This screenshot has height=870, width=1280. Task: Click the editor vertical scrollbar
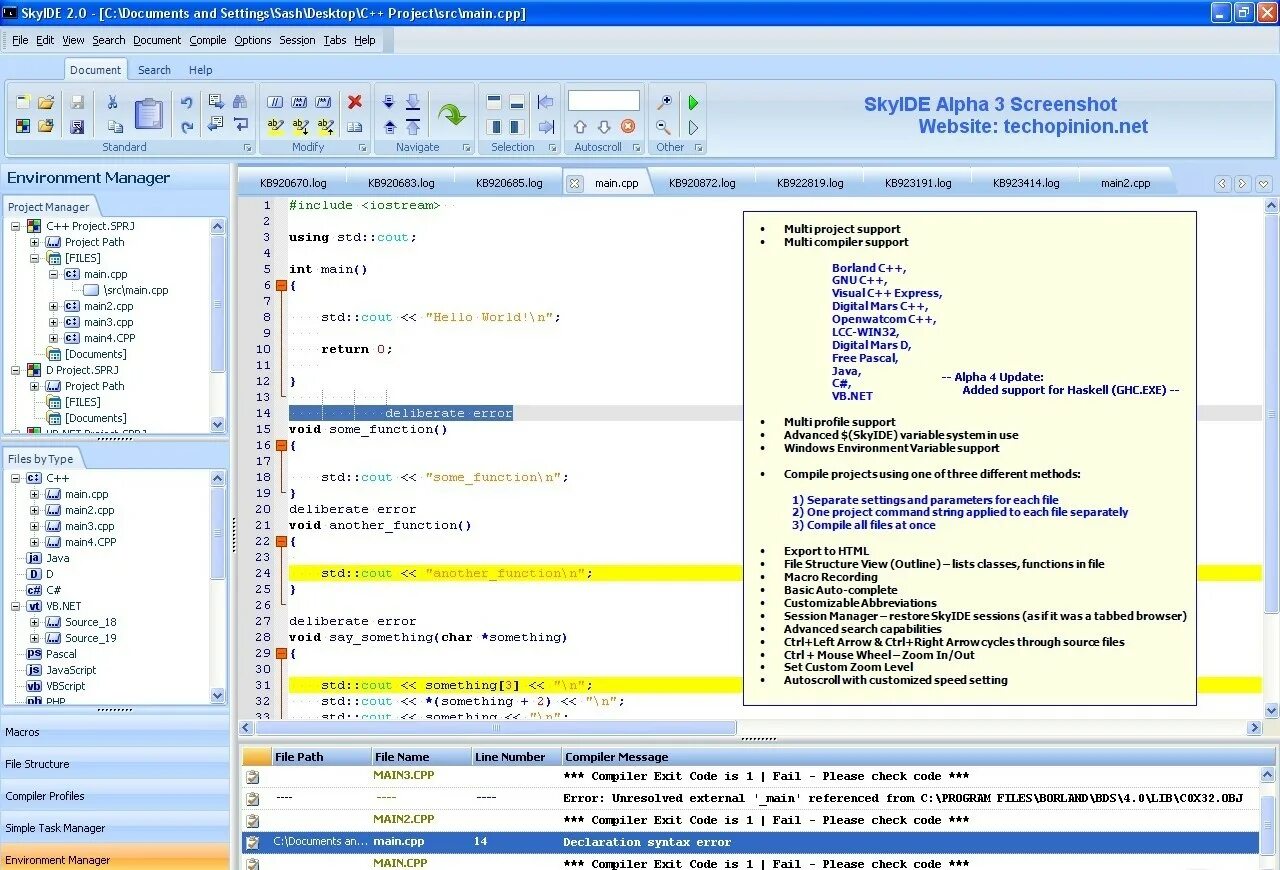coord(1271,457)
